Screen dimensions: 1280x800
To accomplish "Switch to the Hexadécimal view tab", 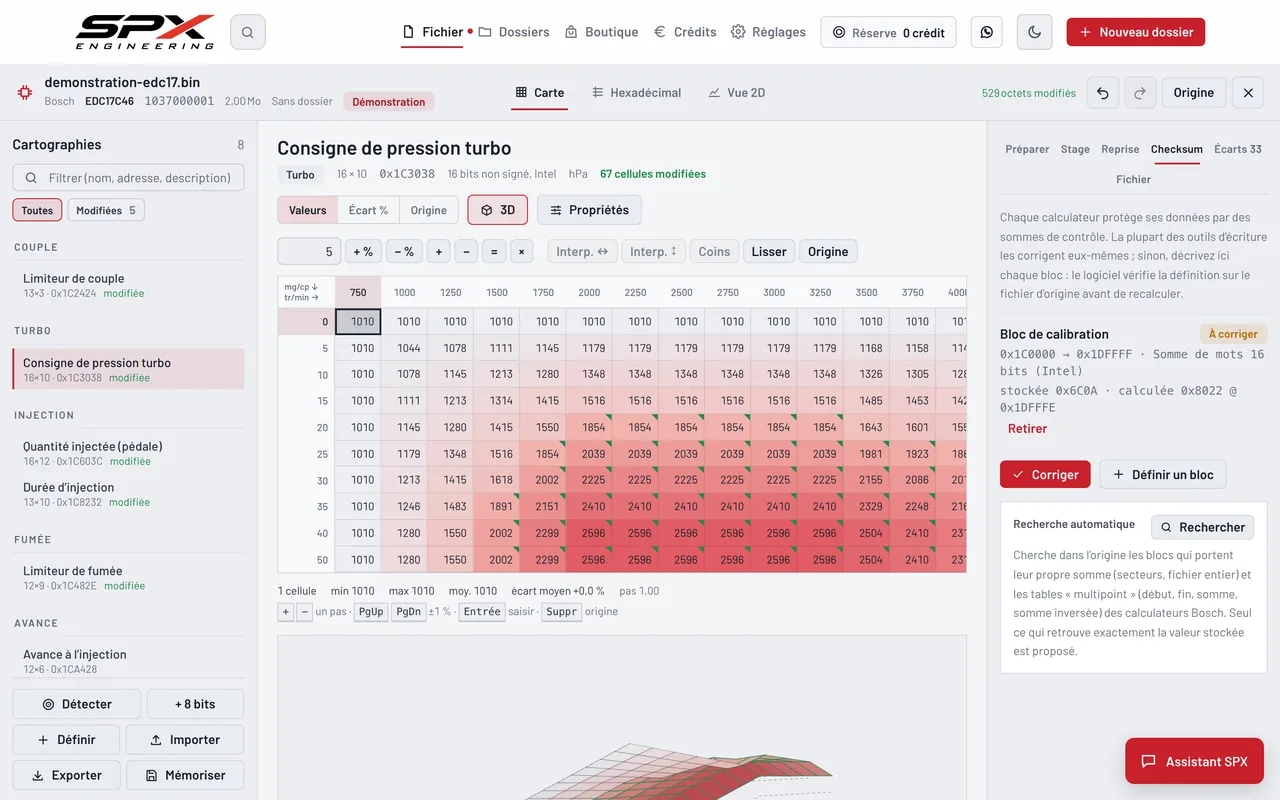I will coord(636,93).
